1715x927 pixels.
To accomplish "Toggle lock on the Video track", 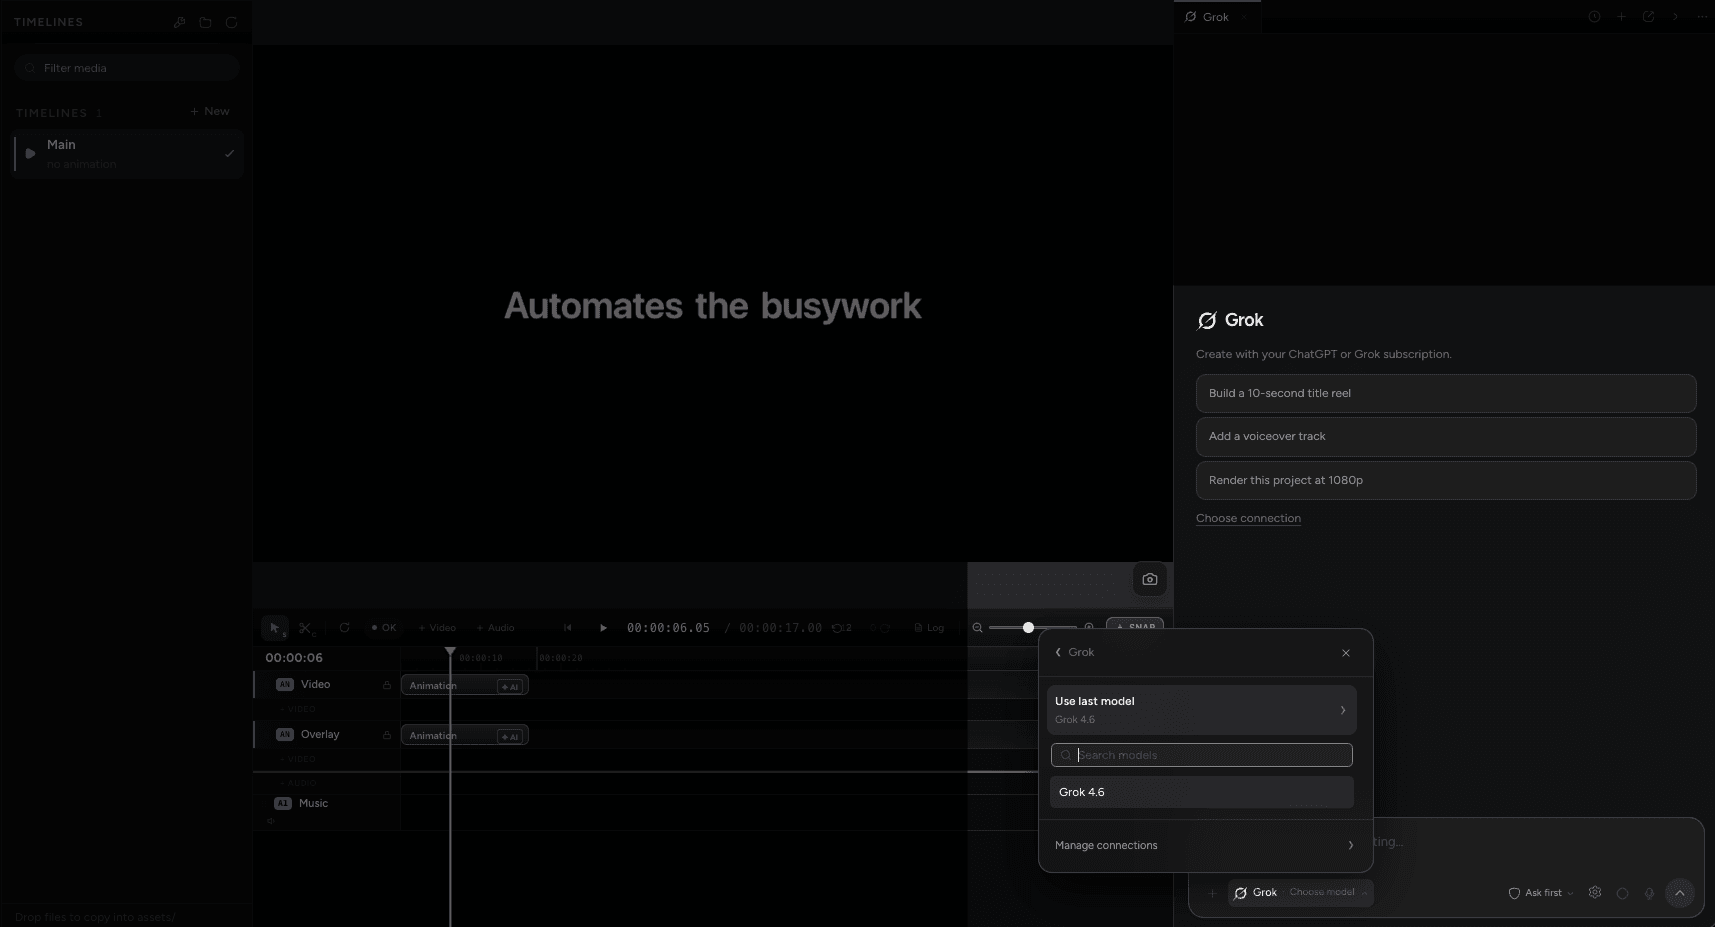I will [387, 685].
